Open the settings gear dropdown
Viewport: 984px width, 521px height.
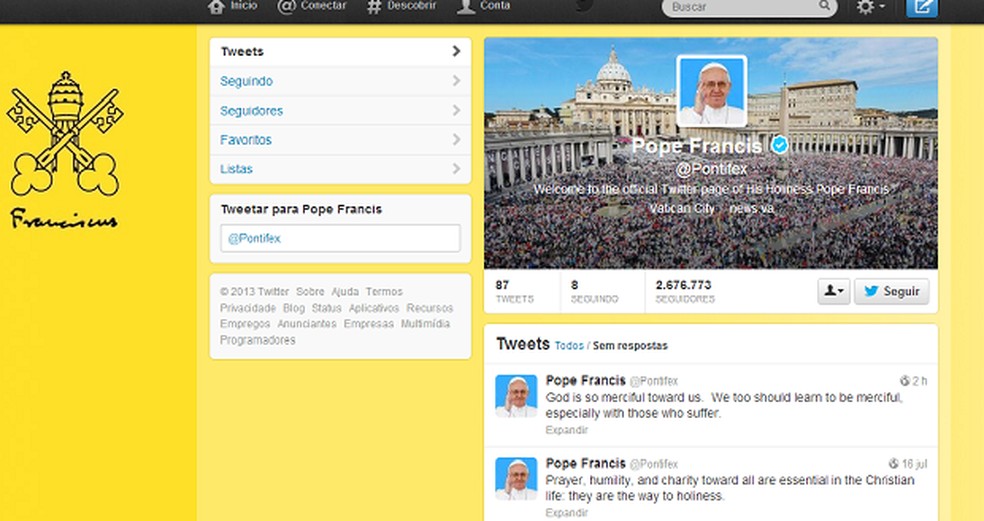[x=870, y=7]
